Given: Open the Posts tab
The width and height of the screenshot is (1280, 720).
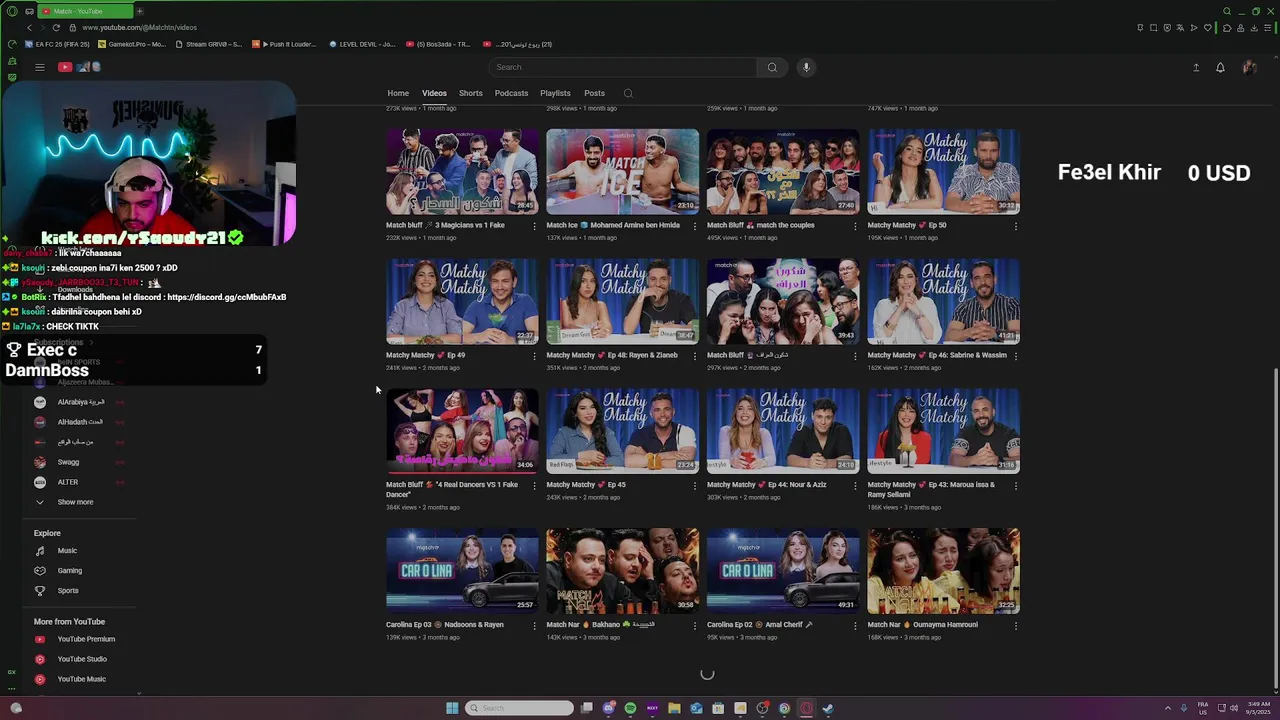Looking at the screenshot, I should click(x=594, y=93).
